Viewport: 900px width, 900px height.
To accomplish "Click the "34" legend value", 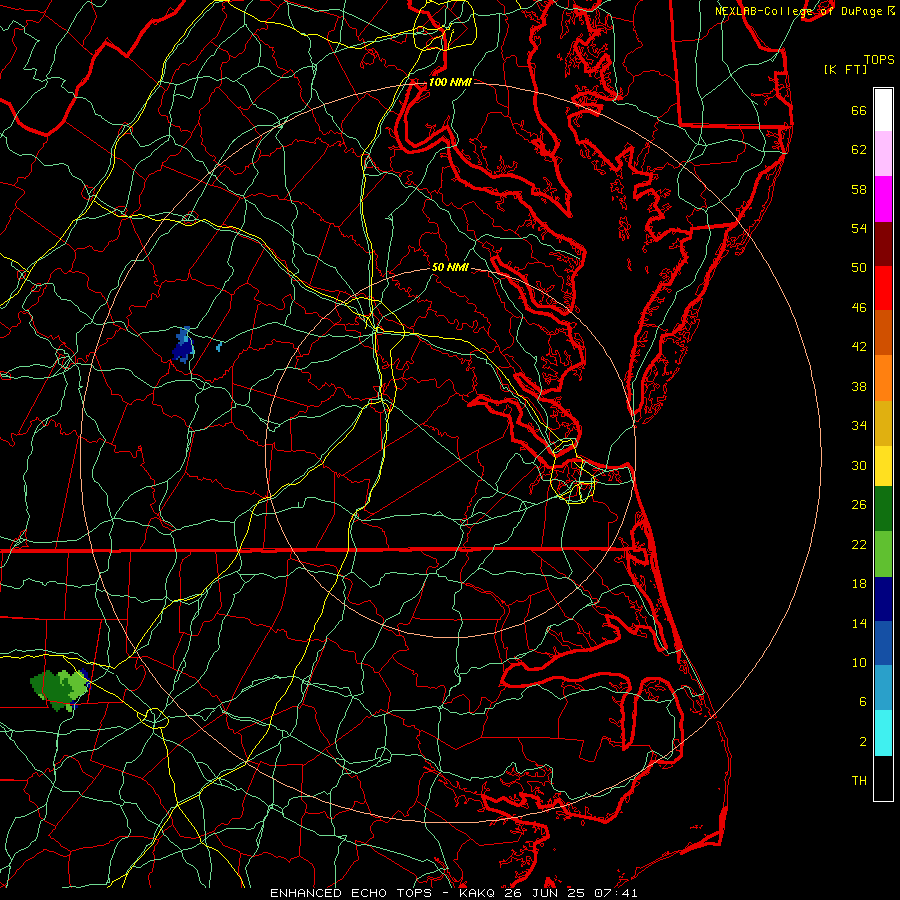I will (x=859, y=426).
